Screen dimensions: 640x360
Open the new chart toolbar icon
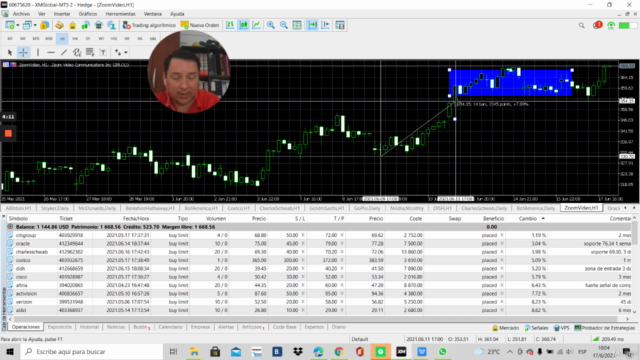point(10,25)
